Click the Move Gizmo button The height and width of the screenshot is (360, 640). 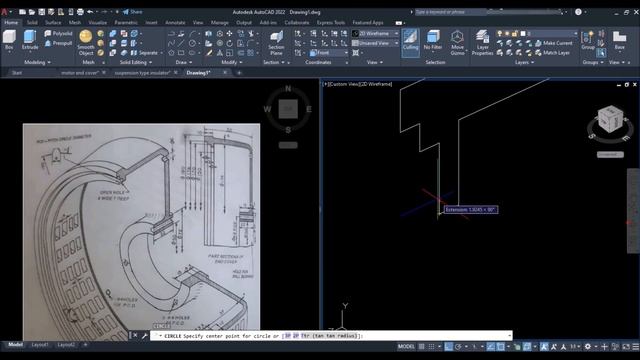pos(457,42)
